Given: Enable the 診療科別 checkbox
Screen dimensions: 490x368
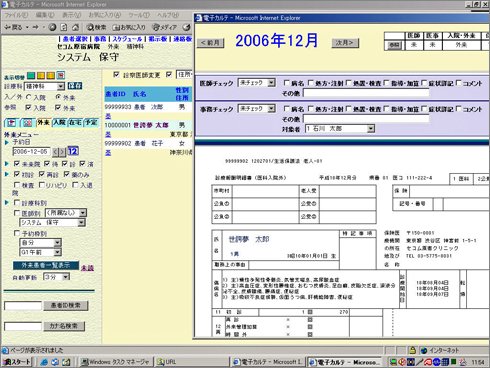Looking at the screenshot, I should 17,202.
